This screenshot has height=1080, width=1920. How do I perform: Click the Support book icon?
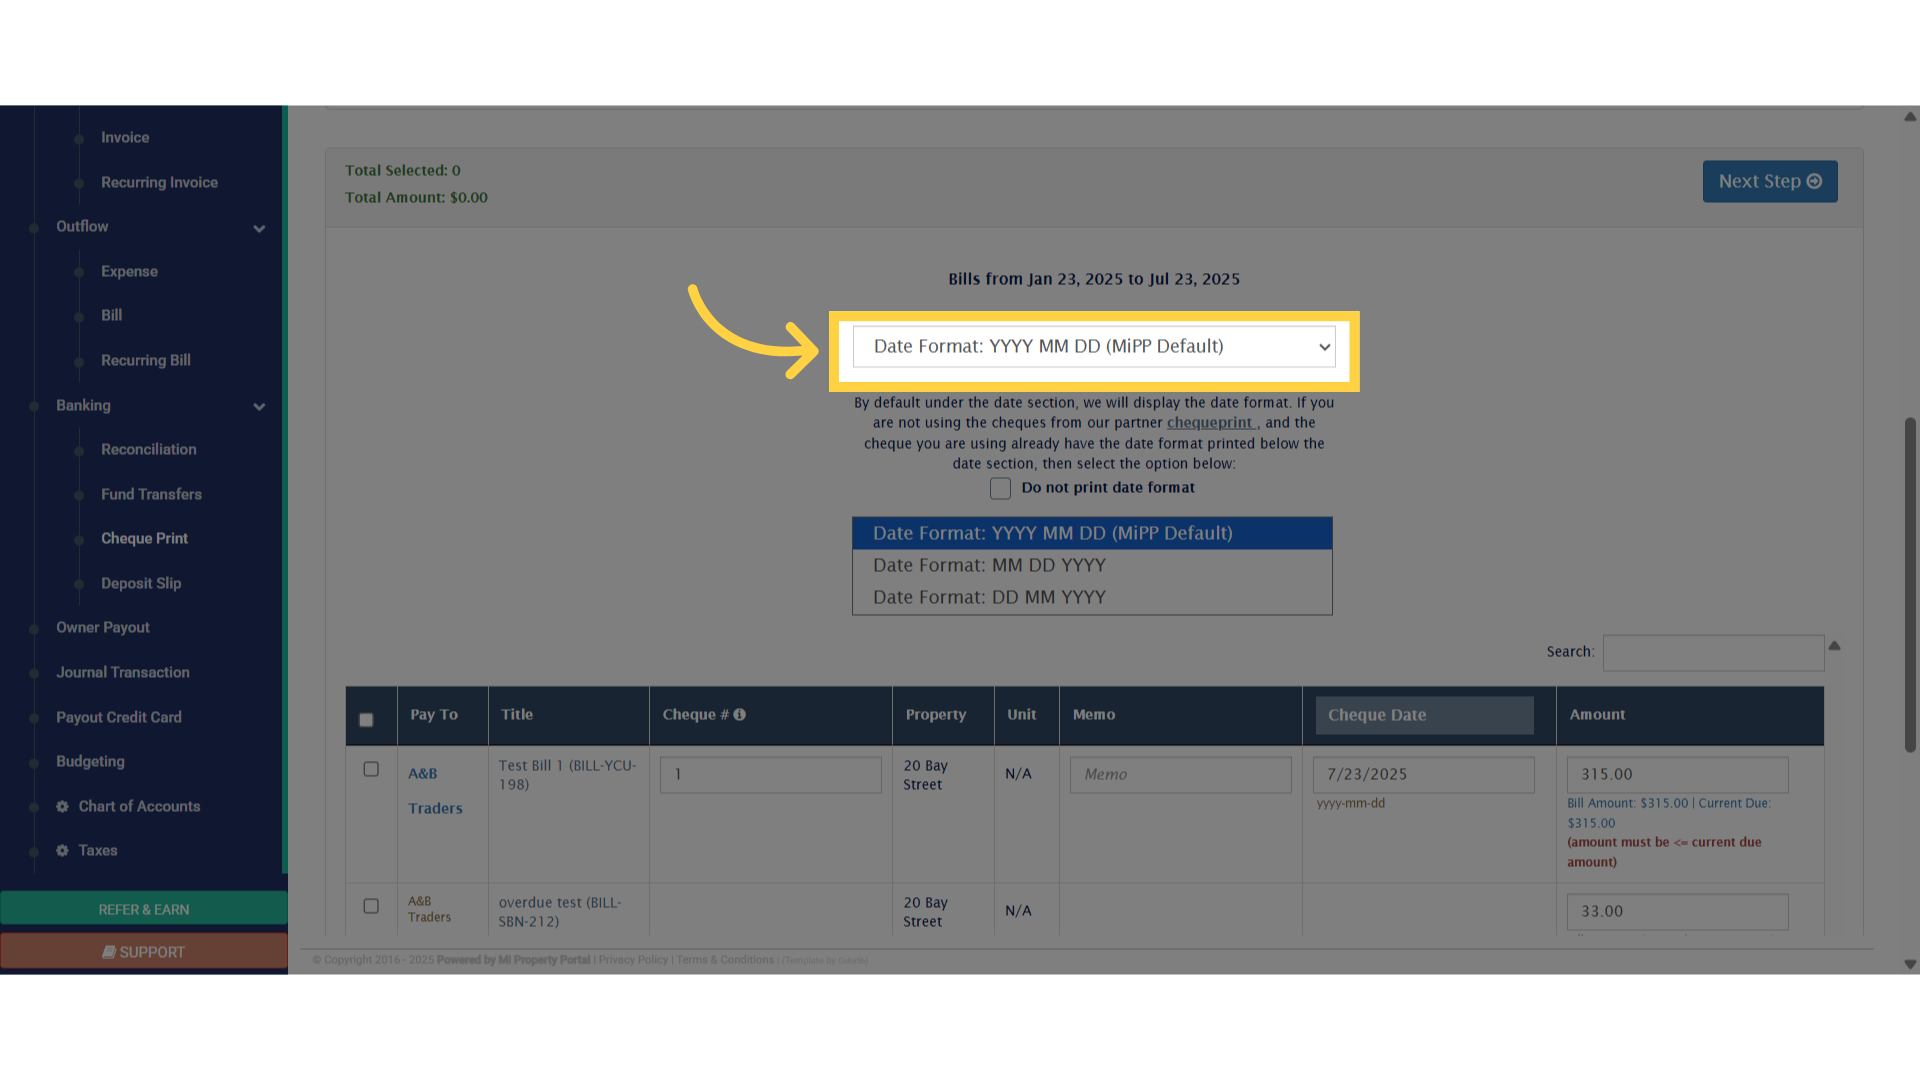(x=109, y=952)
